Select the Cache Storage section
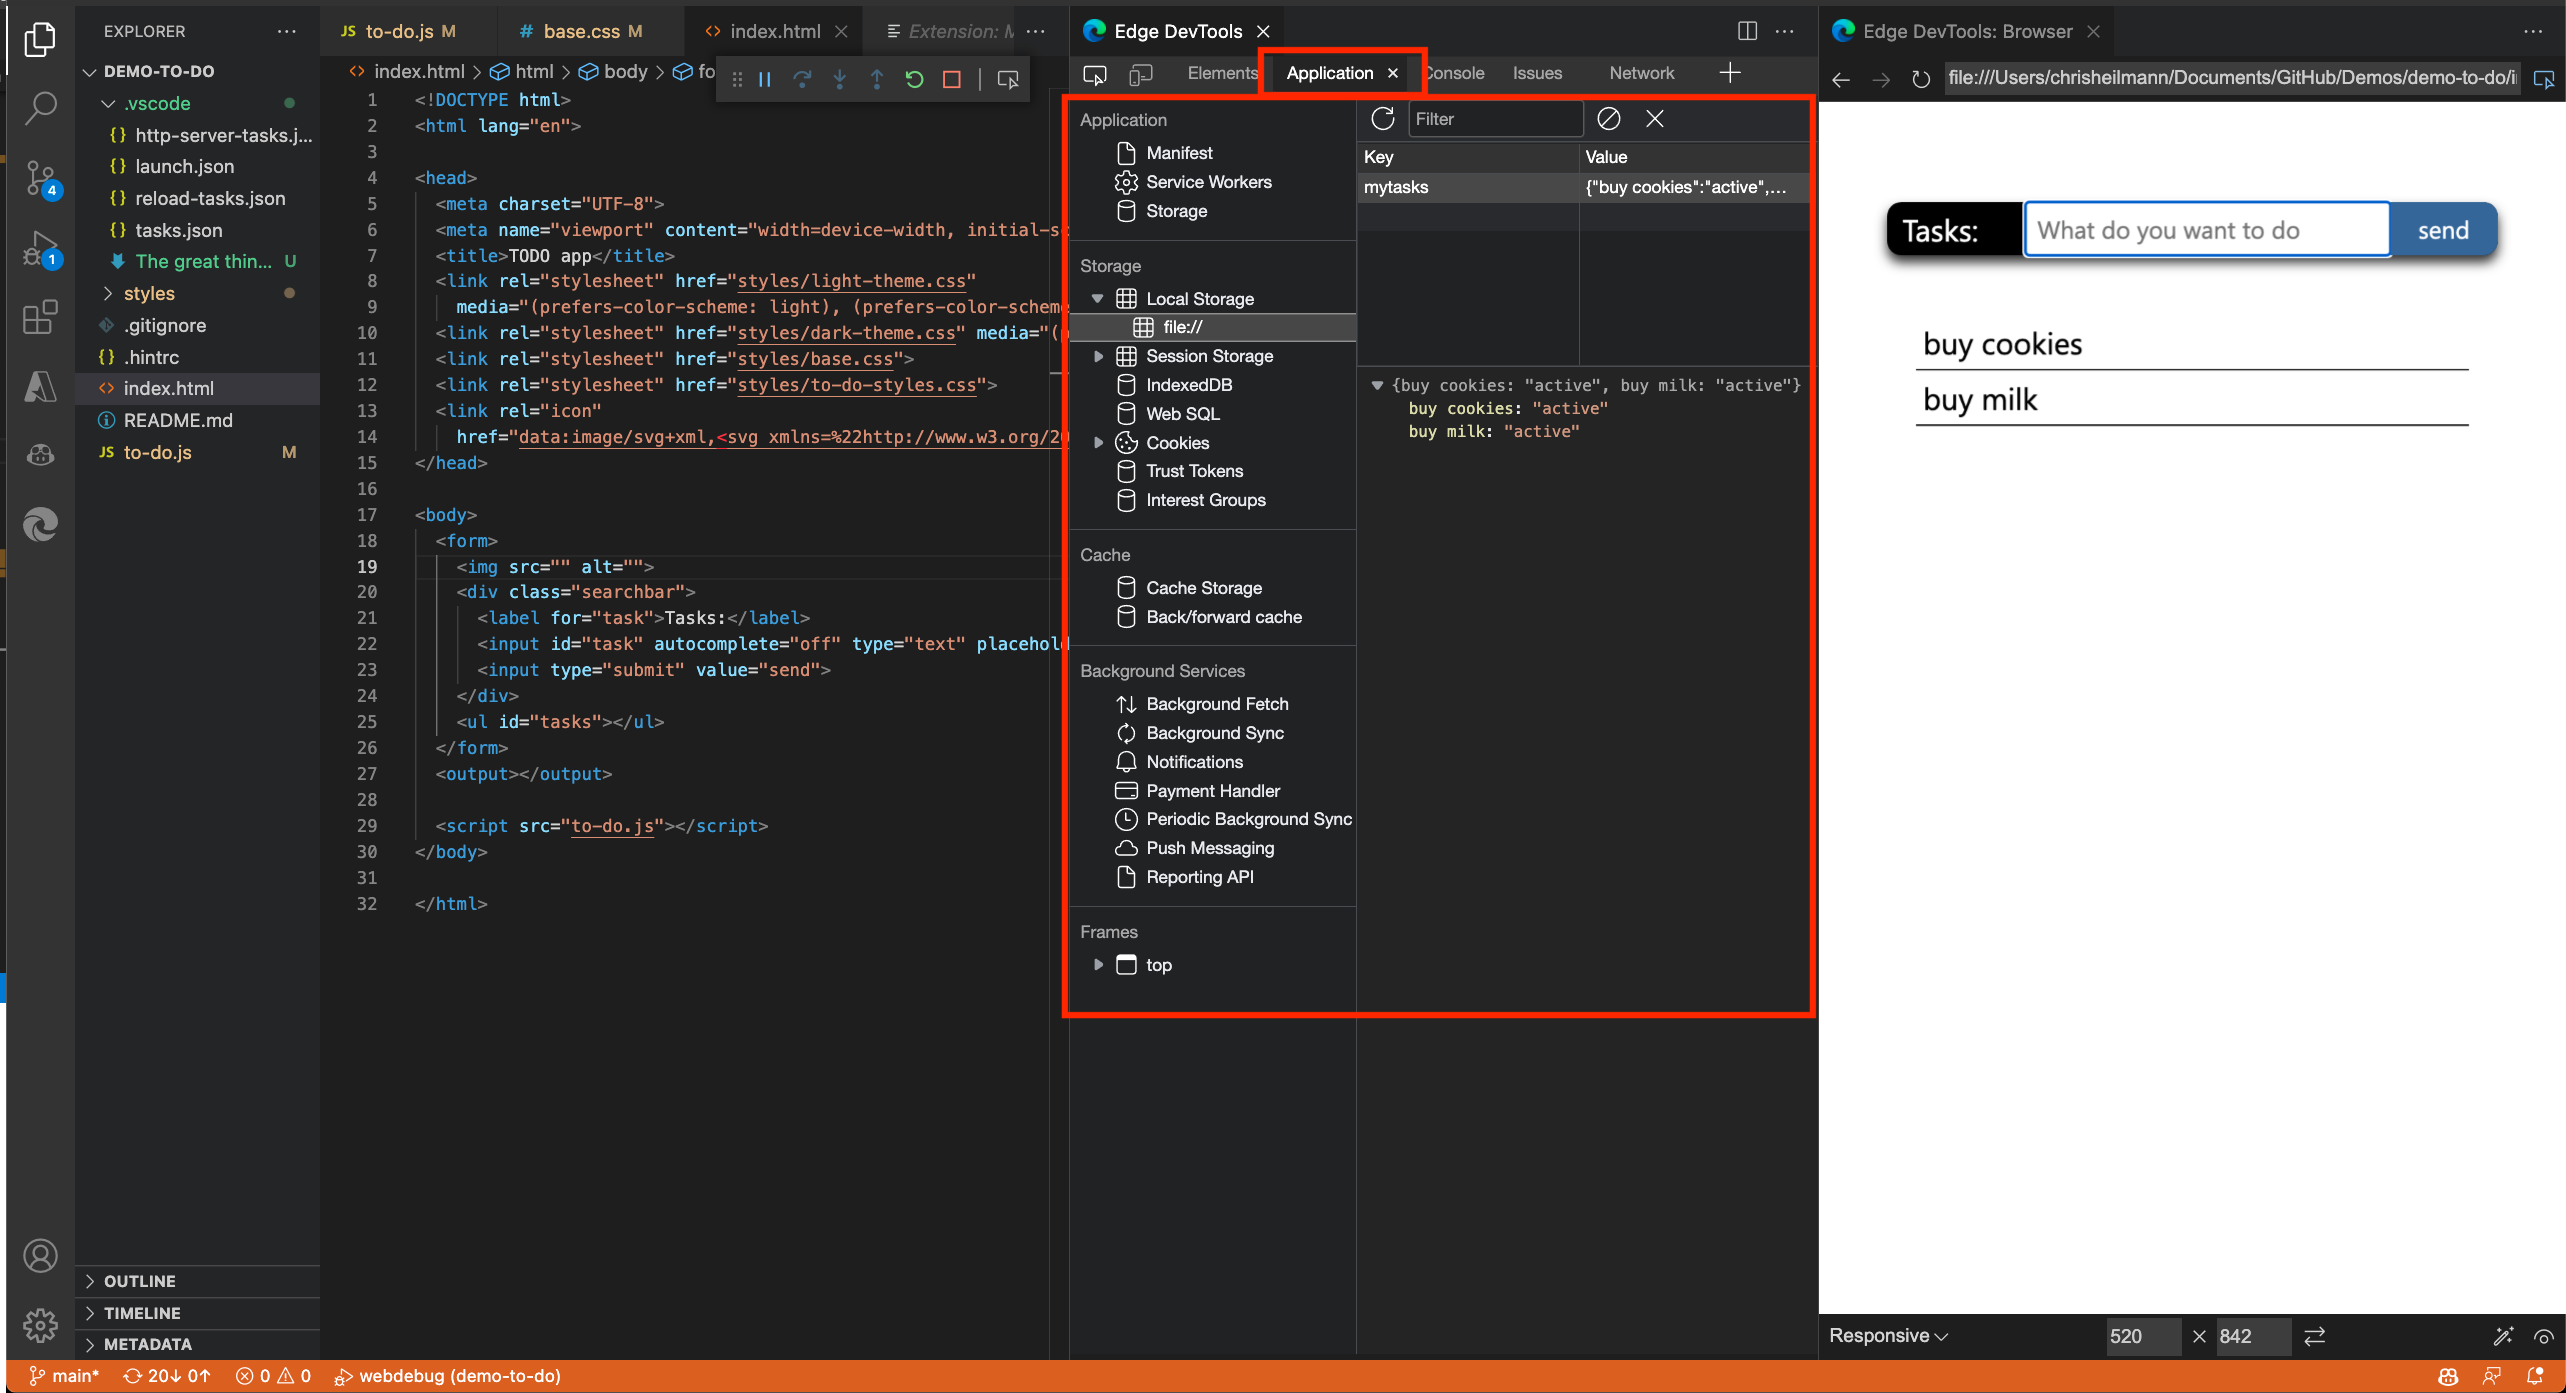This screenshot has height=1393, width=2566. [1202, 587]
